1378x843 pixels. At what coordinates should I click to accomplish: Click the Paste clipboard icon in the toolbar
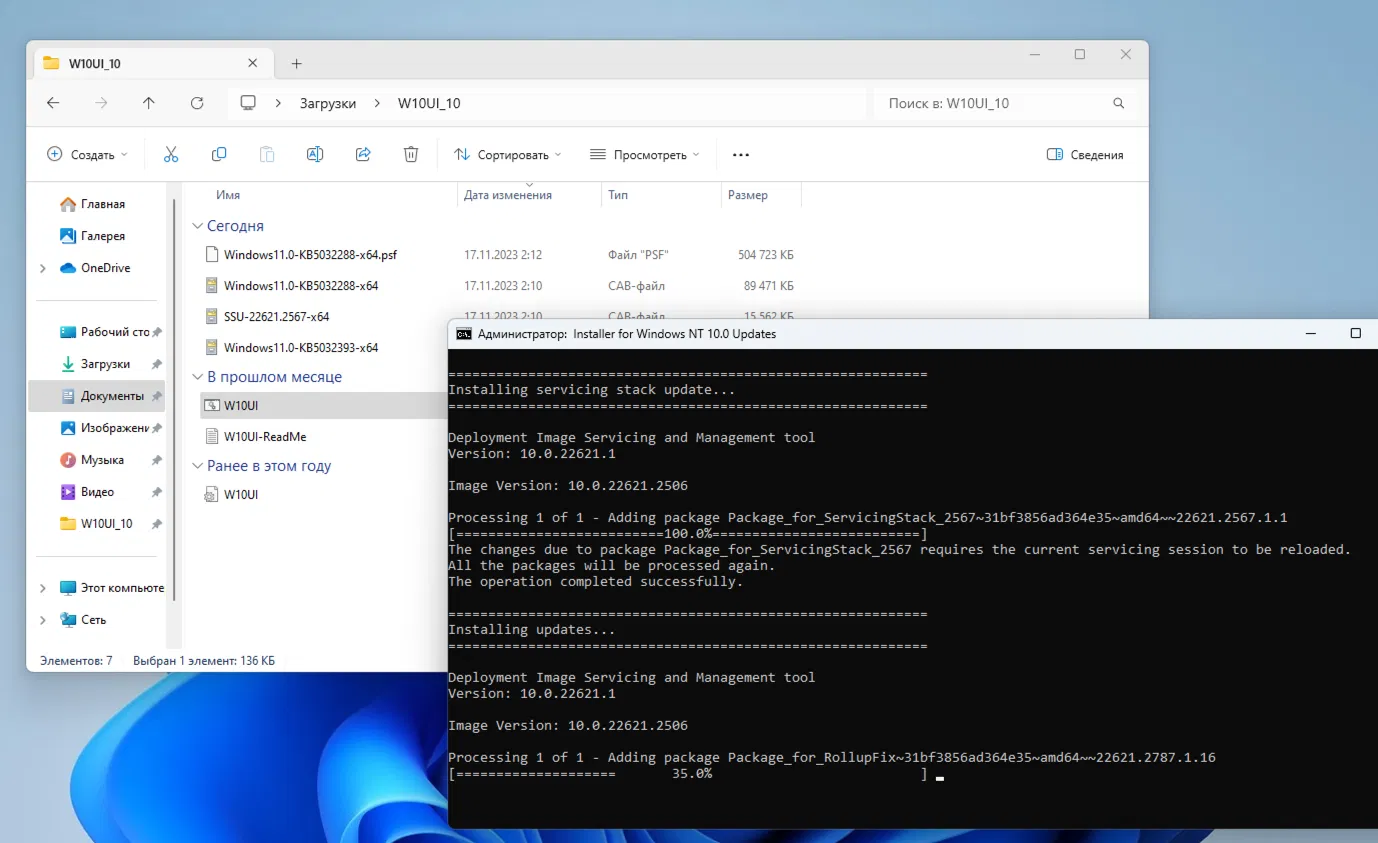point(267,154)
